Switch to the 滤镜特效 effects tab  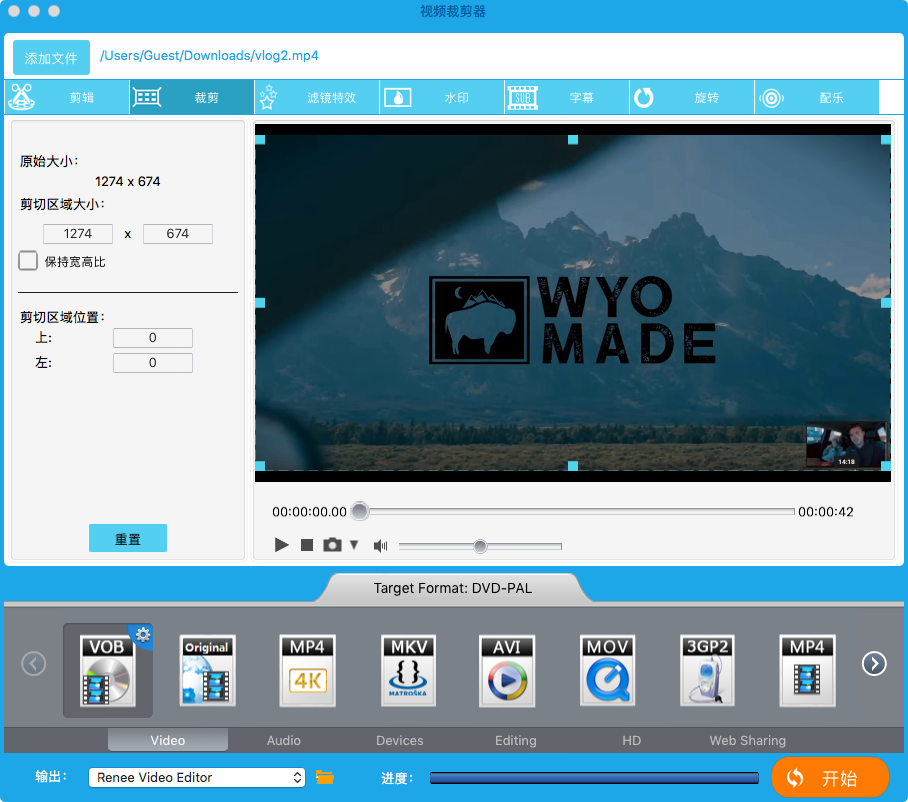tap(317, 97)
